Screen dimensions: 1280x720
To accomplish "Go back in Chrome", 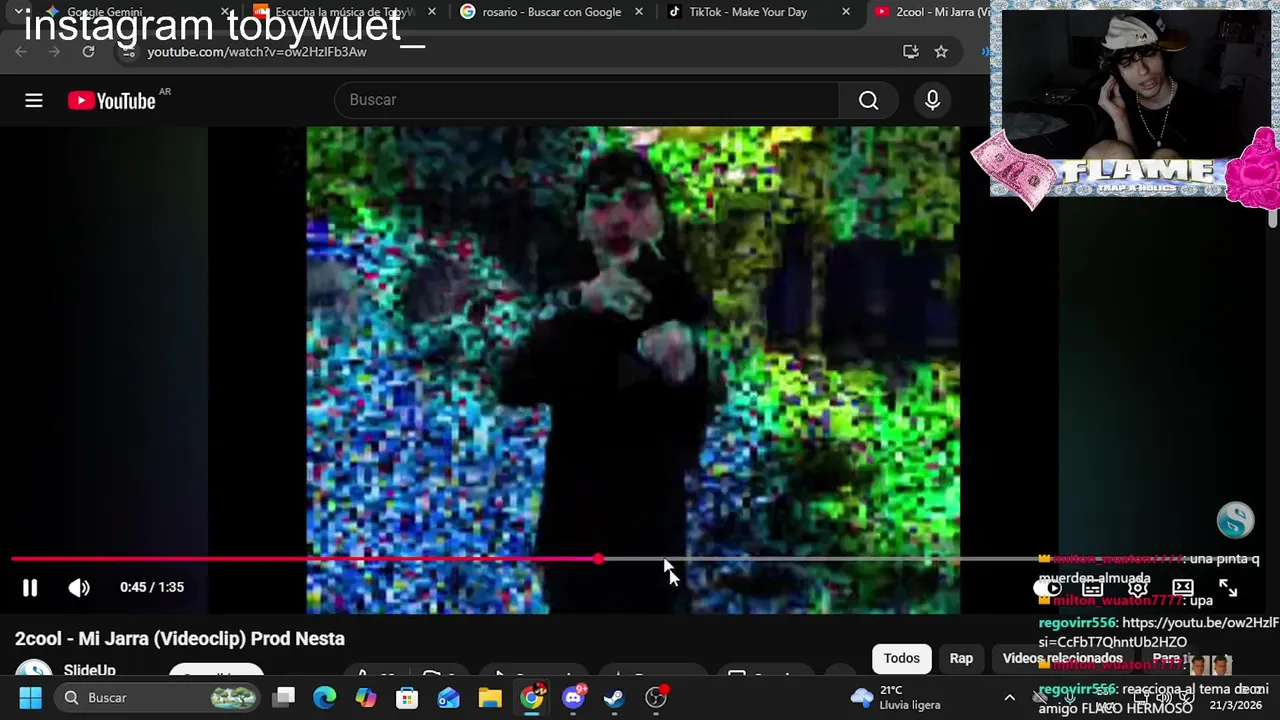I will pos(21,51).
